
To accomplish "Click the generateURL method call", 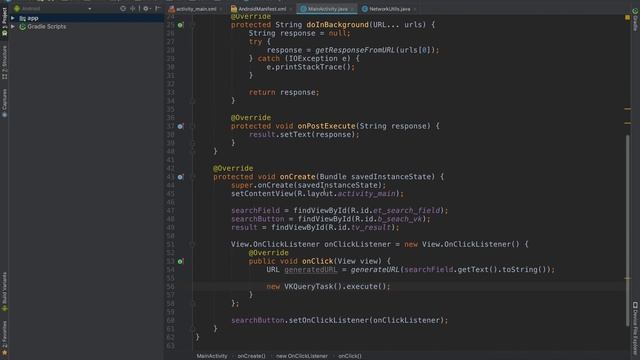I will point(375,270).
